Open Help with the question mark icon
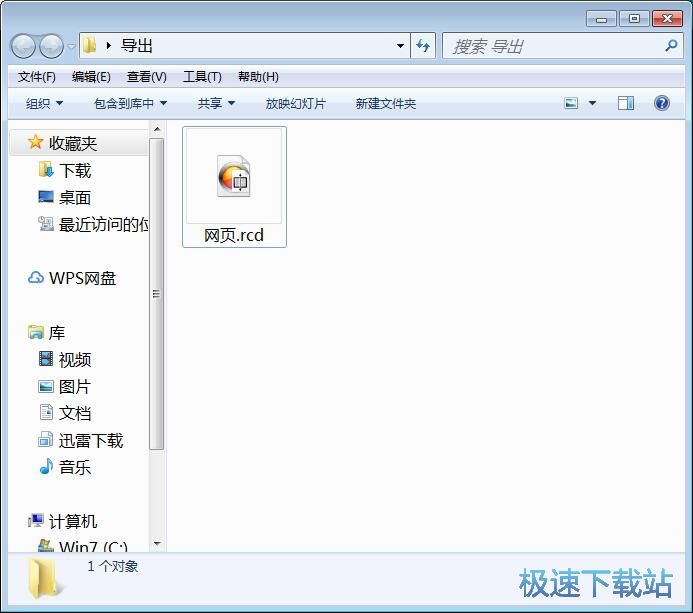The width and height of the screenshot is (693, 613). pyautogui.click(x=662, y=103)
